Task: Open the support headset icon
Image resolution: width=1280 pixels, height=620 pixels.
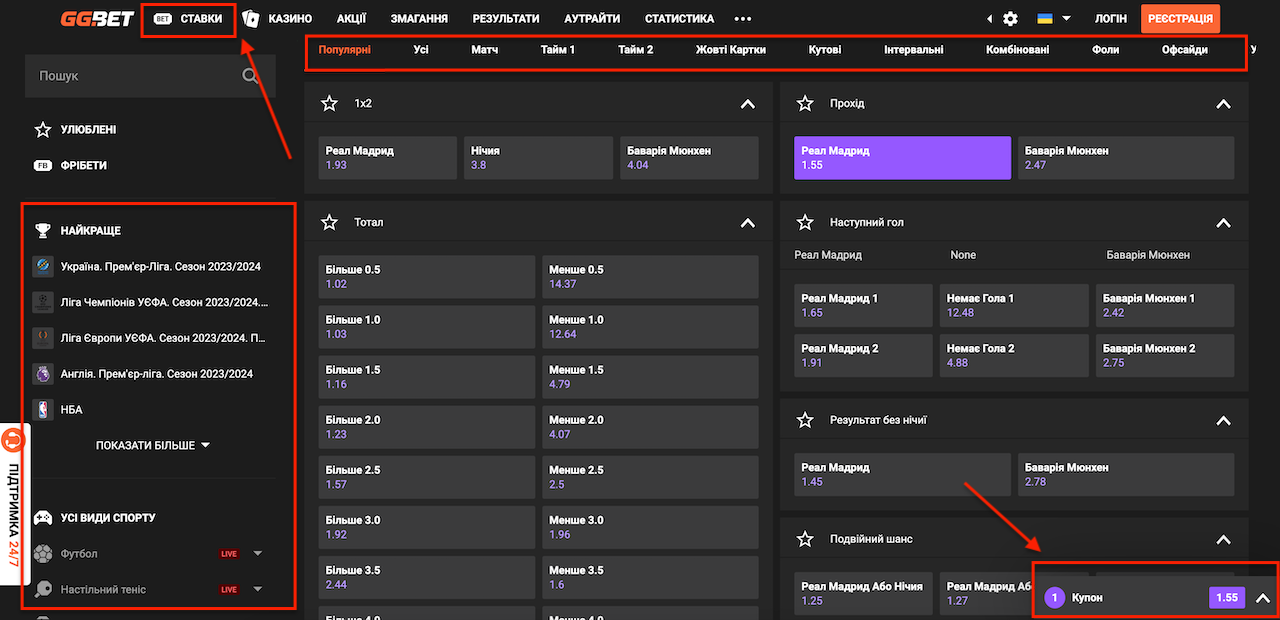Action: (x=12, y=439)
